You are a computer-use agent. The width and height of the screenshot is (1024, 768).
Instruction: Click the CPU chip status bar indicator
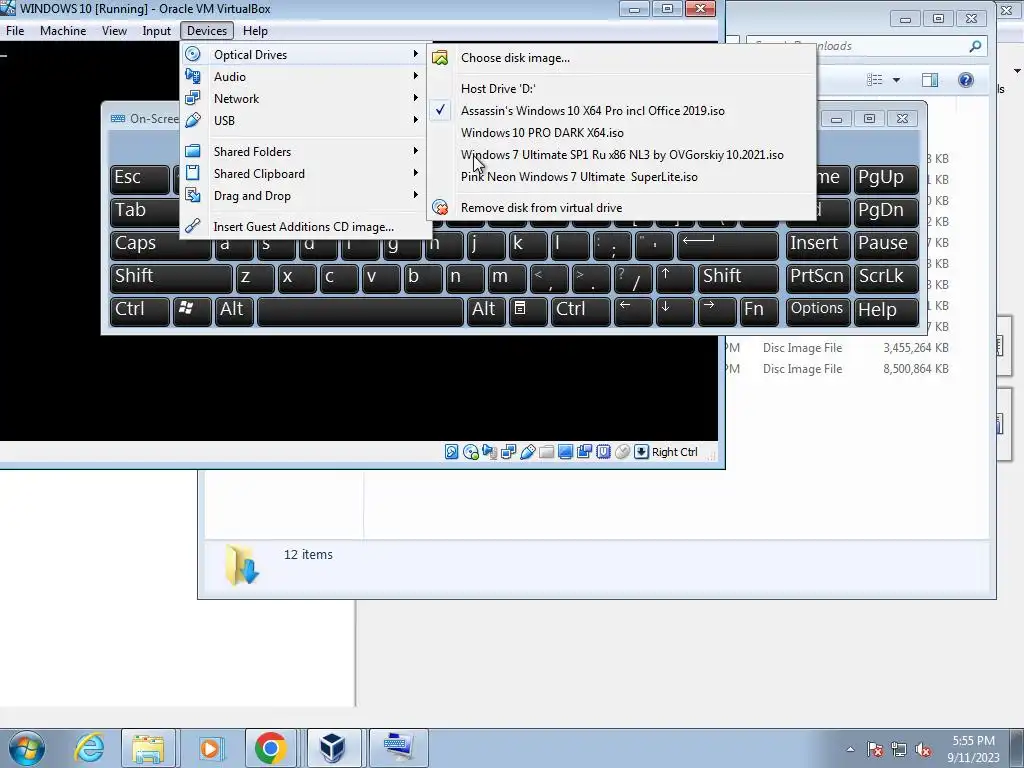[x=603, y=452]
